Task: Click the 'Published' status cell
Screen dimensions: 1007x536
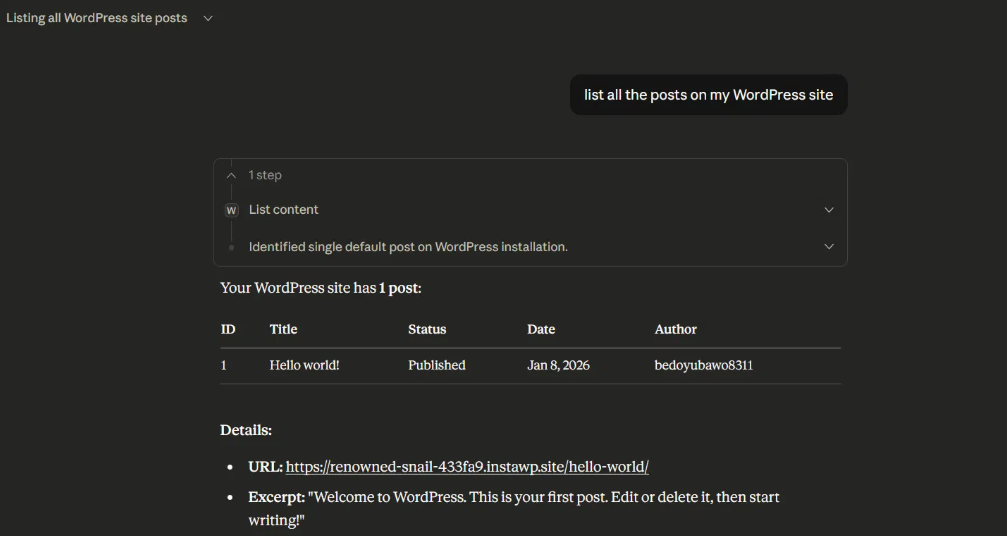Action: click(x=437, y=365)
